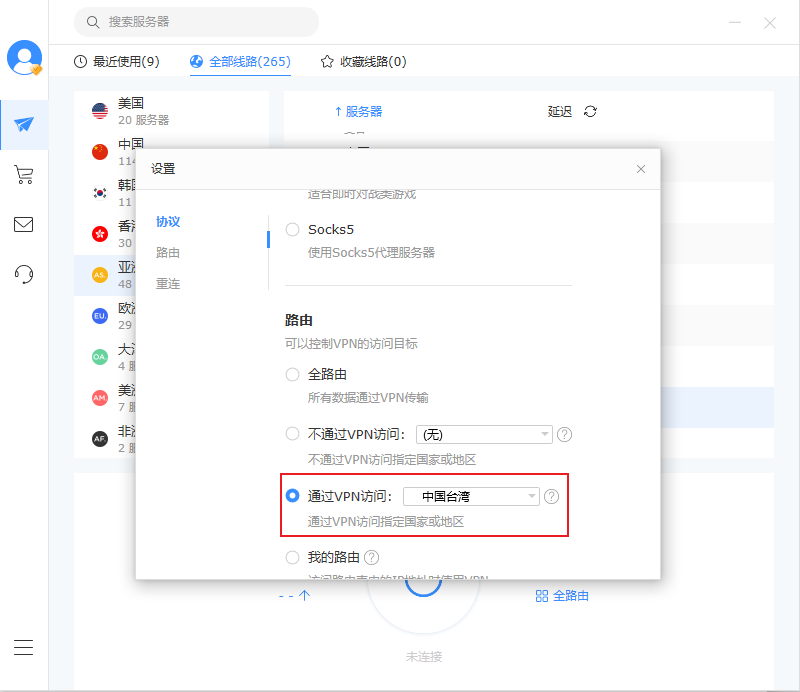Select the 我的路由 radio option
Screen dimensions: 800x692
coord(292,557)
